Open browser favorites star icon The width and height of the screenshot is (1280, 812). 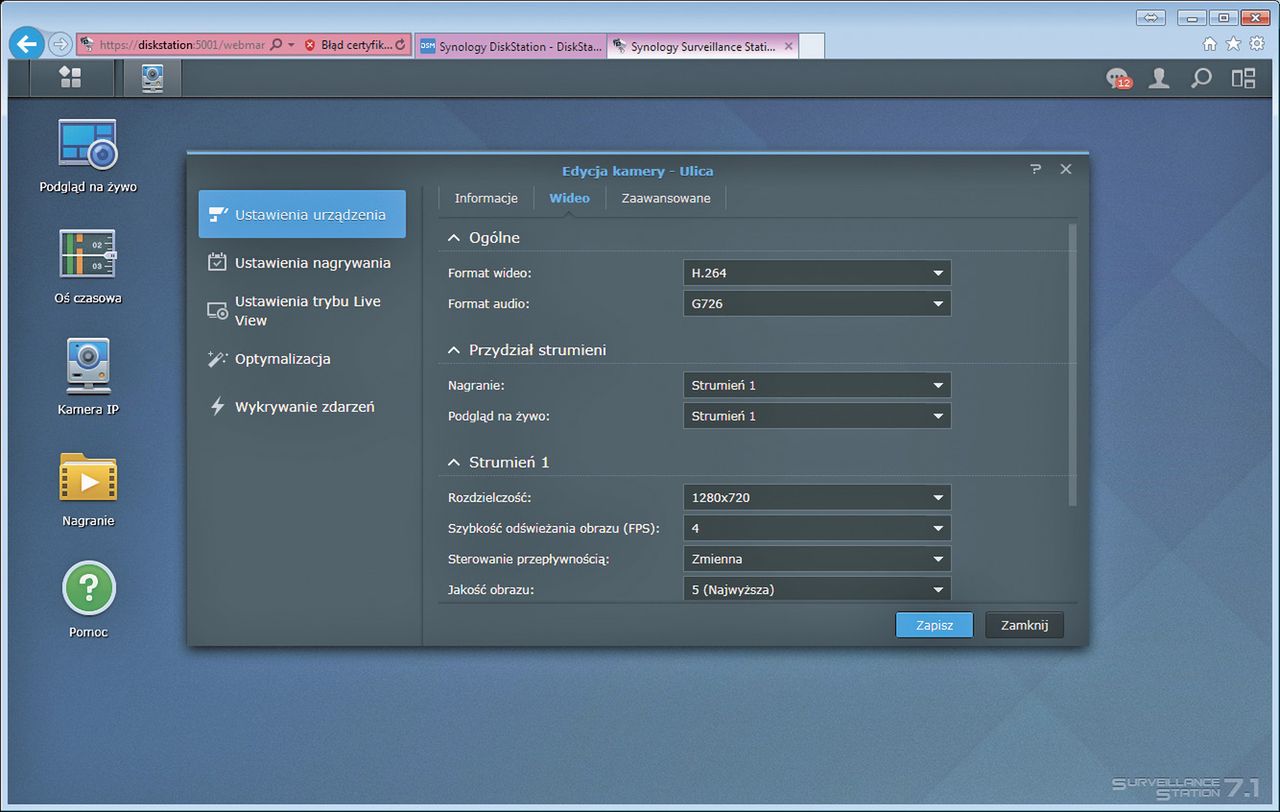click(x=1233, y=44)
